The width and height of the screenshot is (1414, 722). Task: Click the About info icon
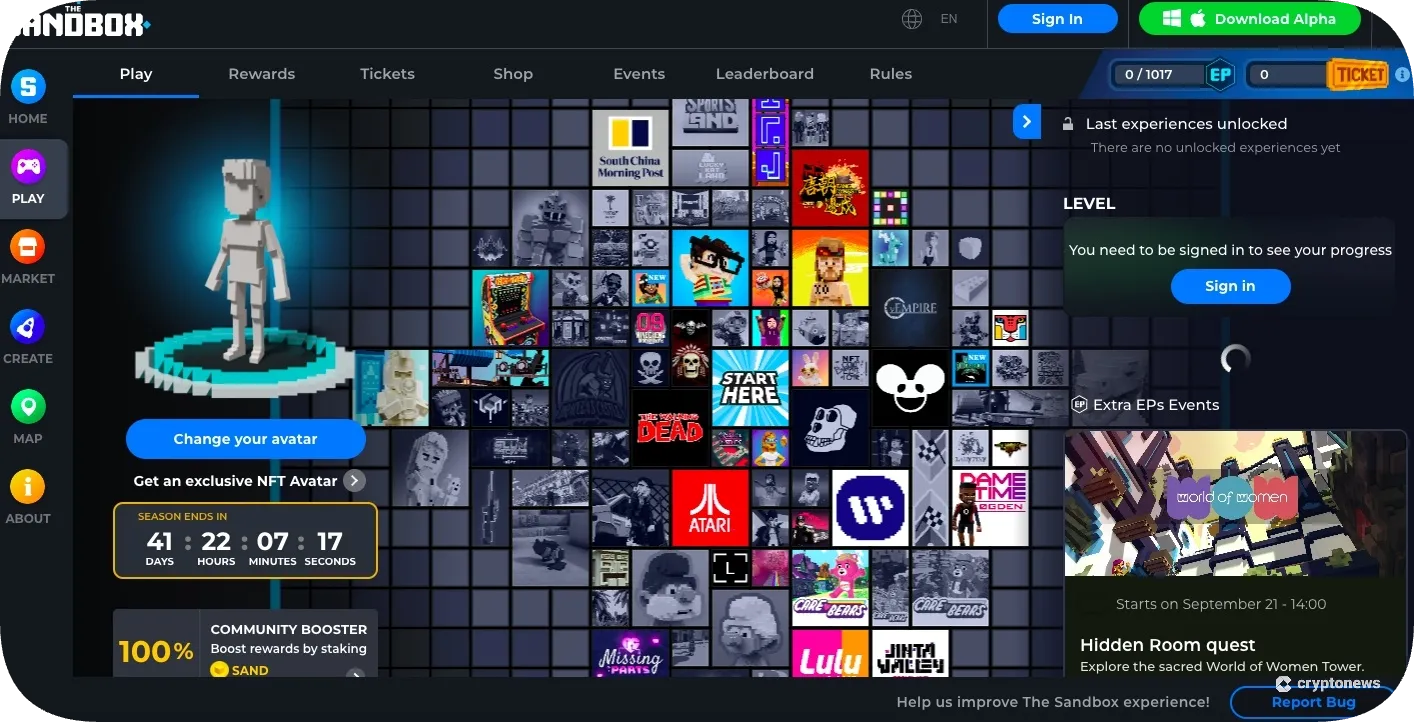tap(28, 487)
